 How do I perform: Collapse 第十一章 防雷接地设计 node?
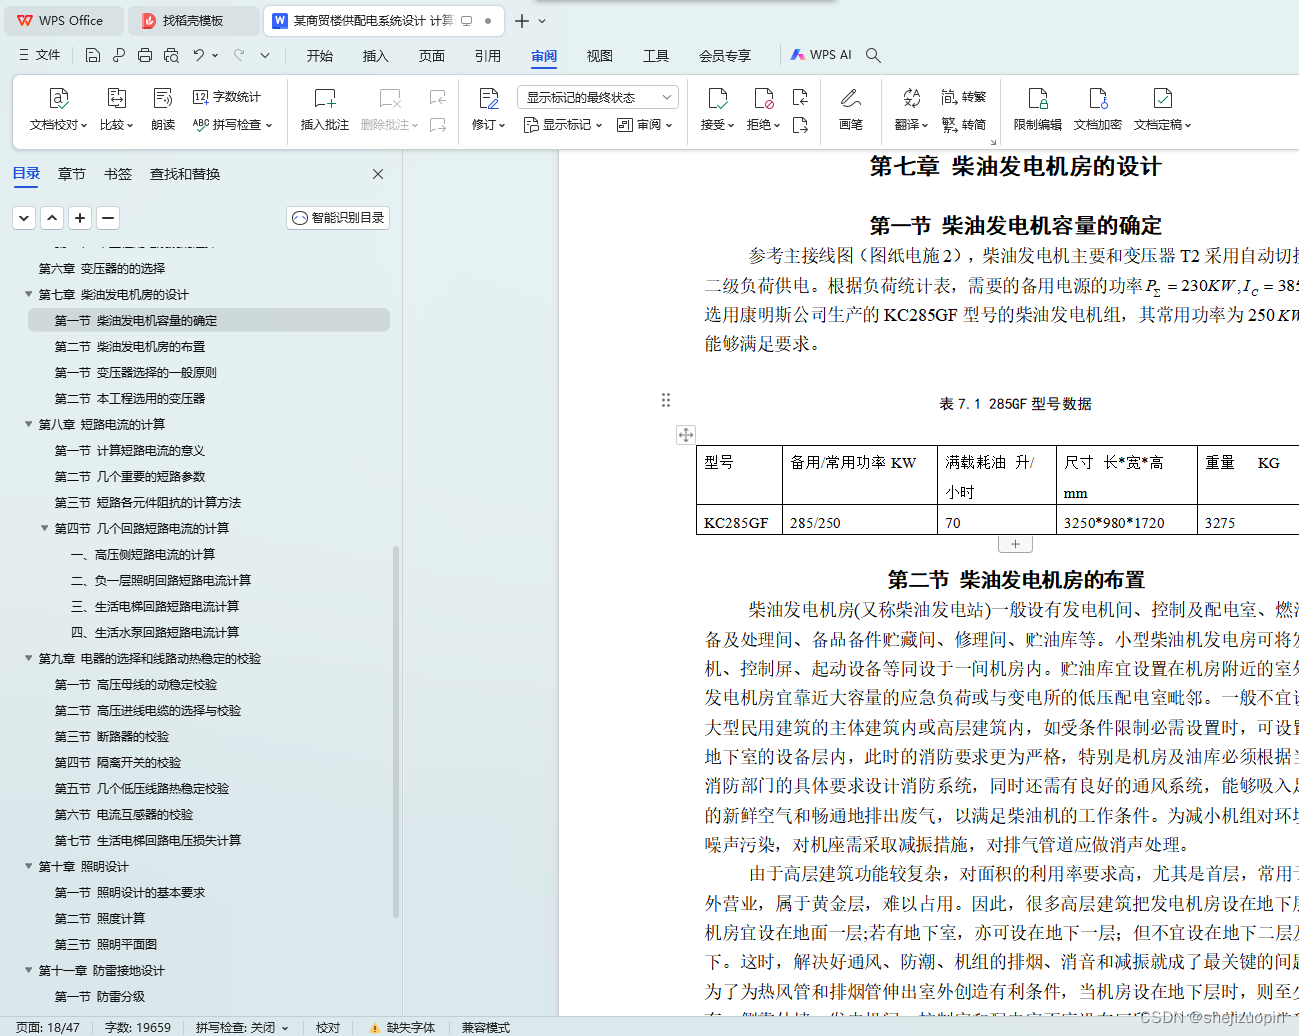pos(28,970)
